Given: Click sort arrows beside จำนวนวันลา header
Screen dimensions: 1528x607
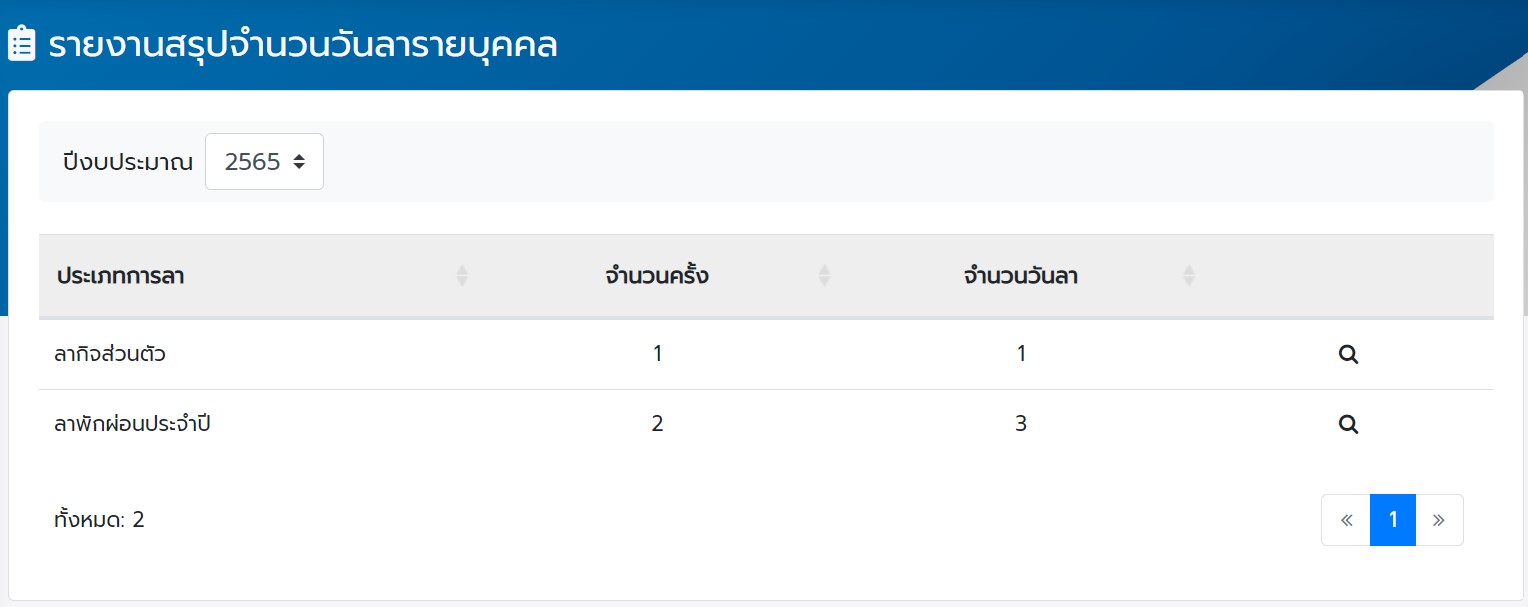Looking at the screenshot, I should coord(1189,276).
